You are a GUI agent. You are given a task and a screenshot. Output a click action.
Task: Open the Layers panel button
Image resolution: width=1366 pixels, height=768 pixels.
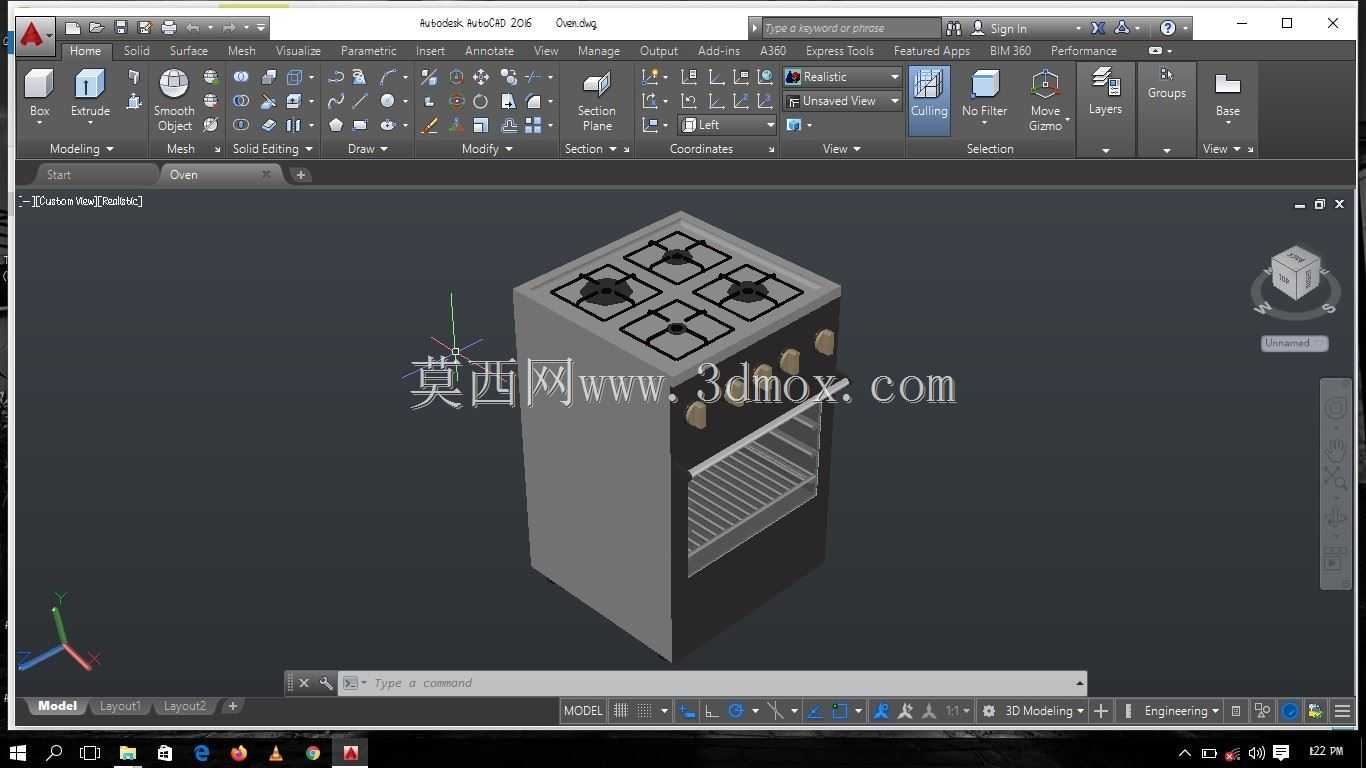pyautogui.click(x=1105, y=92)
